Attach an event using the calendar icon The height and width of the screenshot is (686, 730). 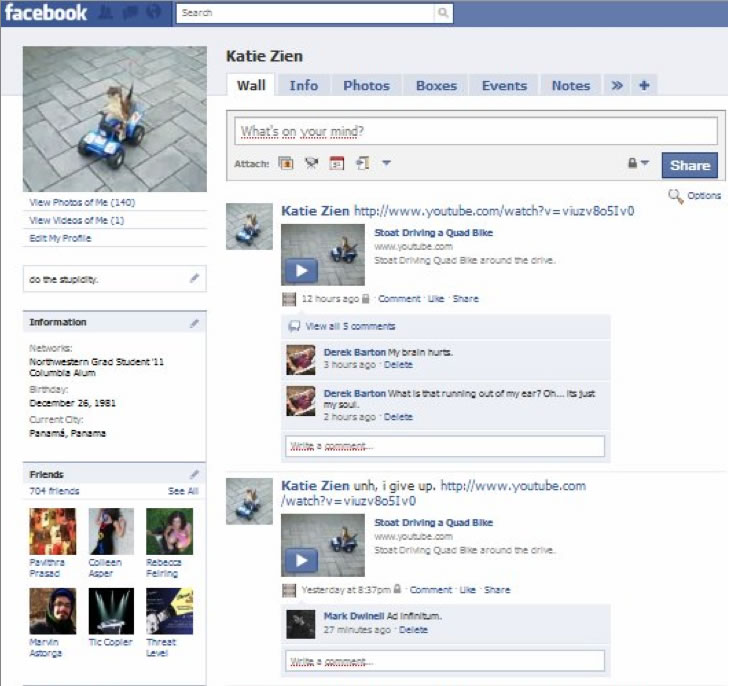(x=337, y=163)
